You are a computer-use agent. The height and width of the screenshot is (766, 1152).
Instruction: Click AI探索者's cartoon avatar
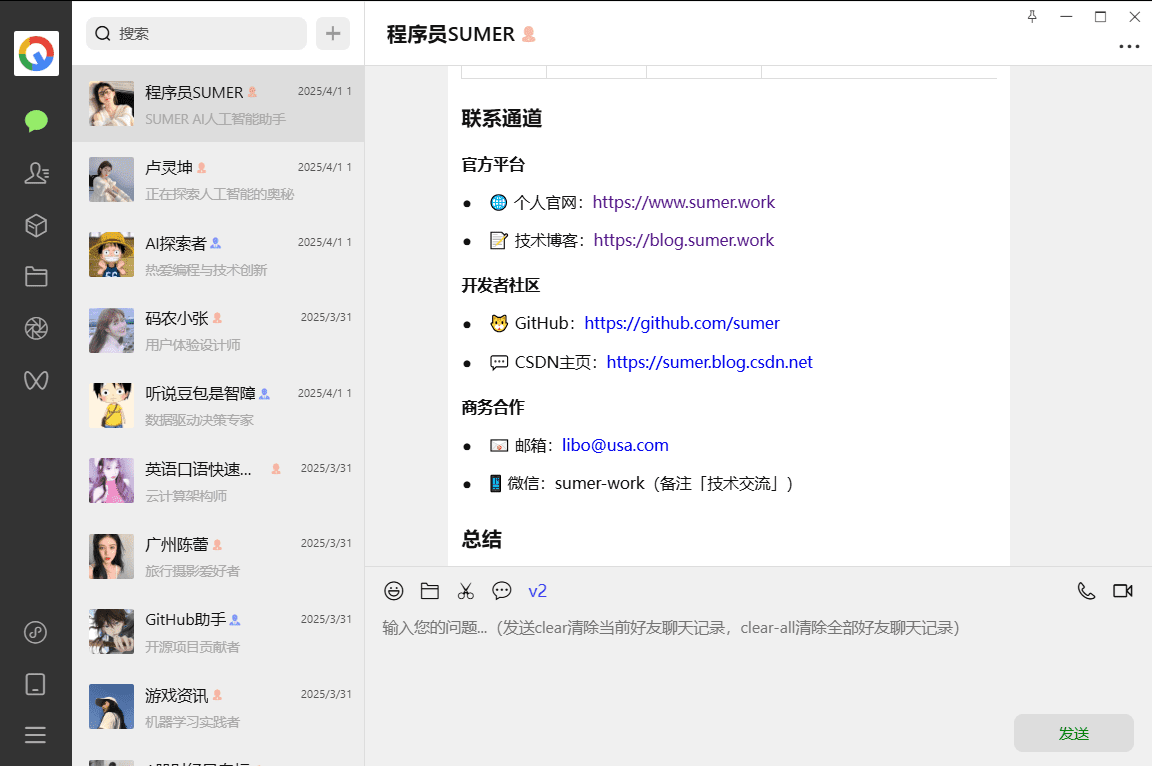click(112, 255)
